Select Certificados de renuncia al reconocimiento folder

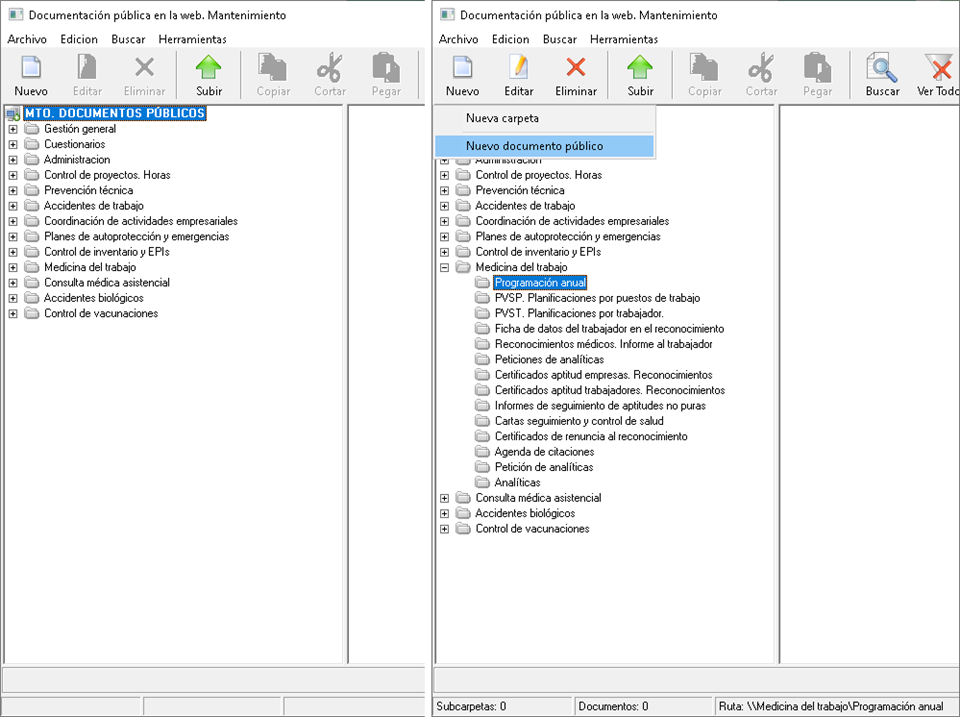point(590,436)
